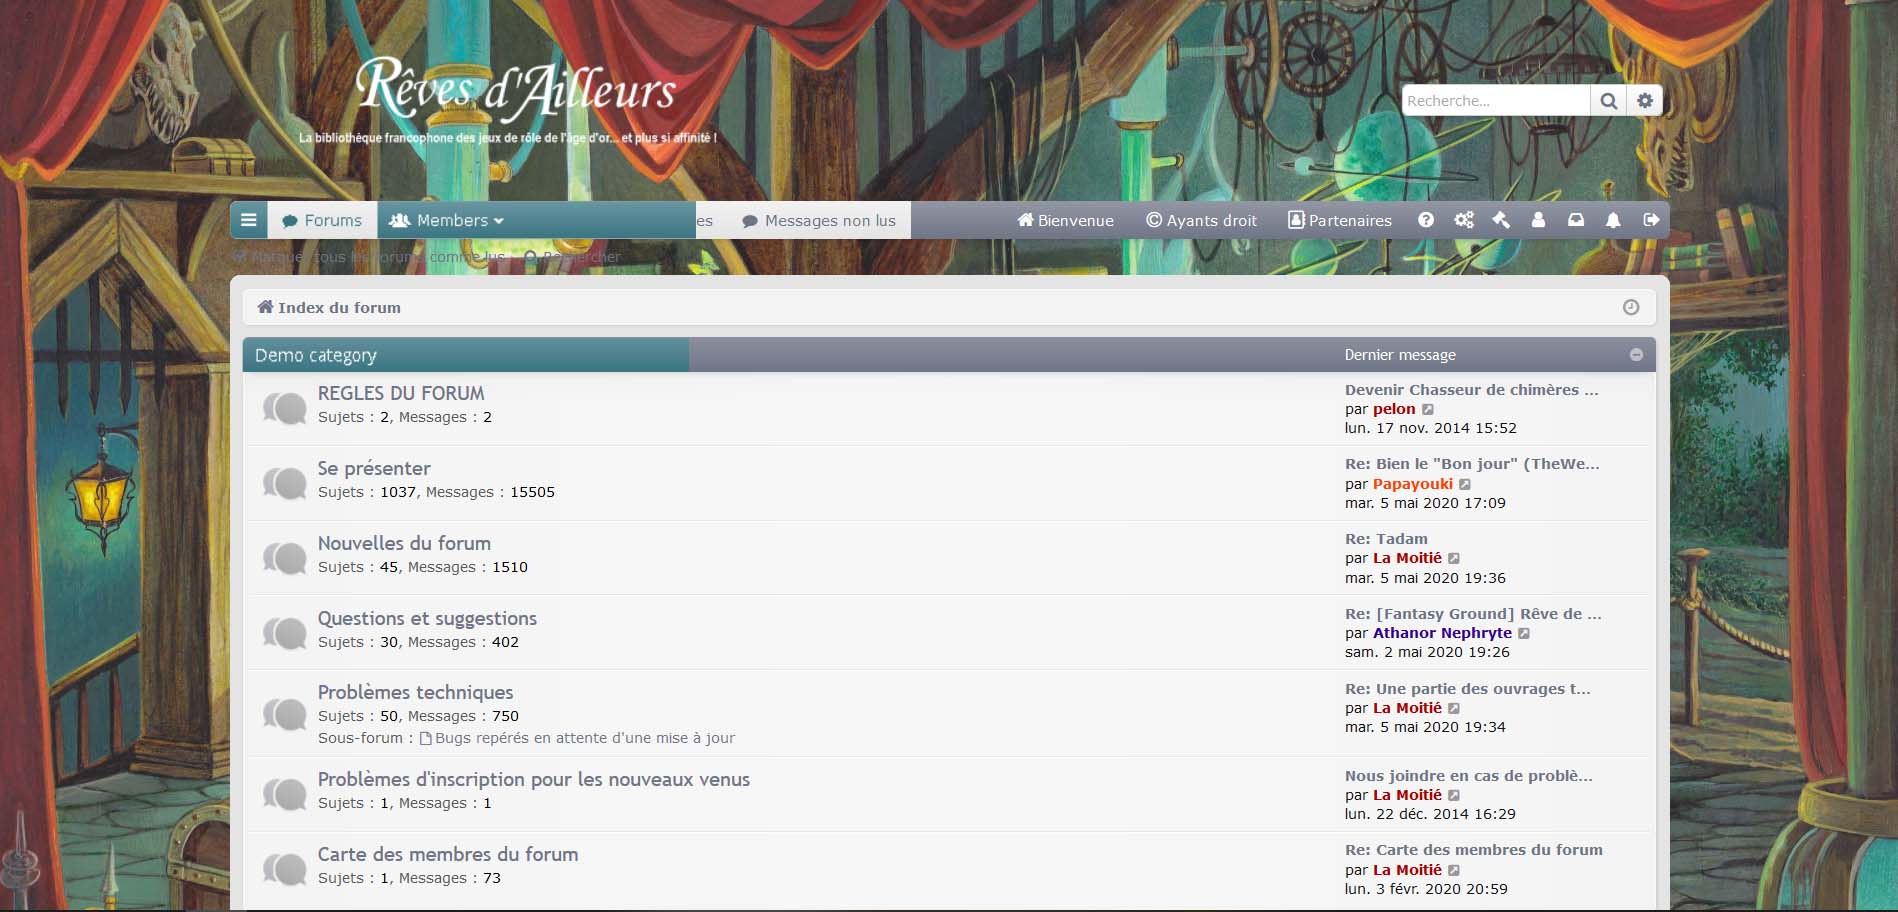Click Nouvelles du forum status icon
Viewport: 1898px width, 912px height.
point(284,558)
